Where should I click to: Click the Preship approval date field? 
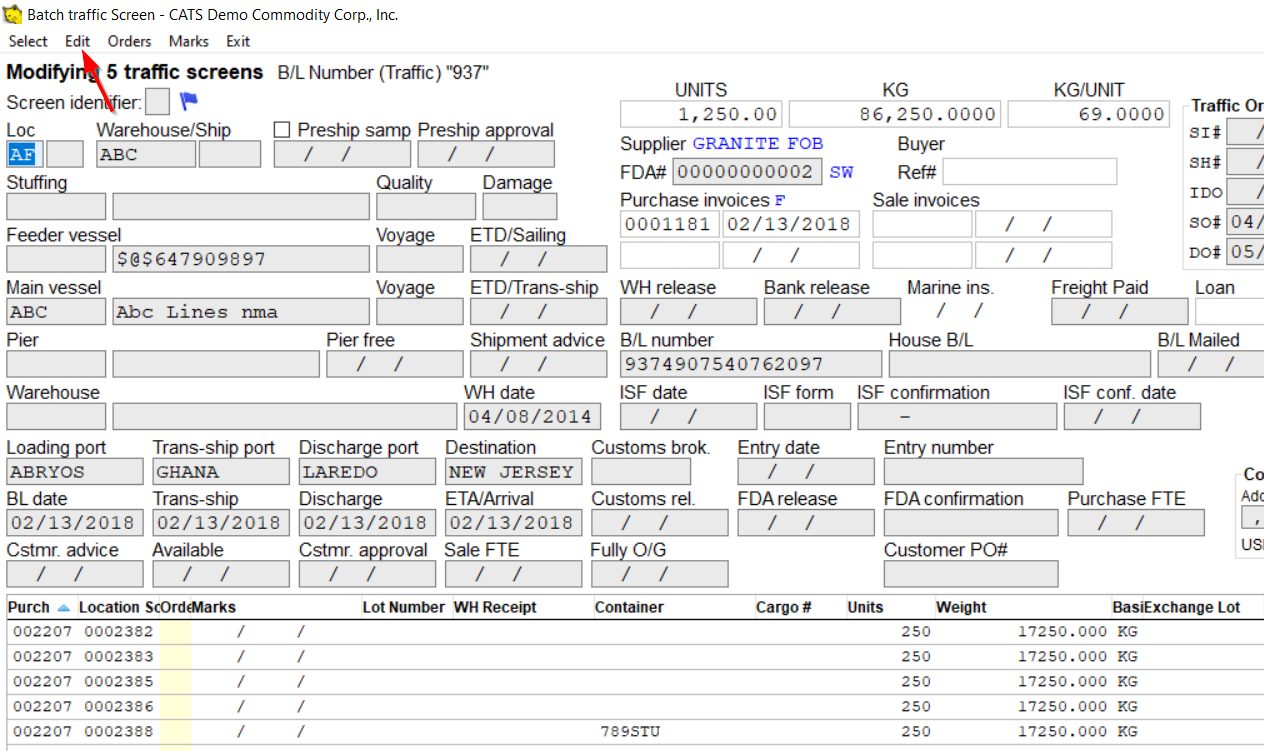486,154
